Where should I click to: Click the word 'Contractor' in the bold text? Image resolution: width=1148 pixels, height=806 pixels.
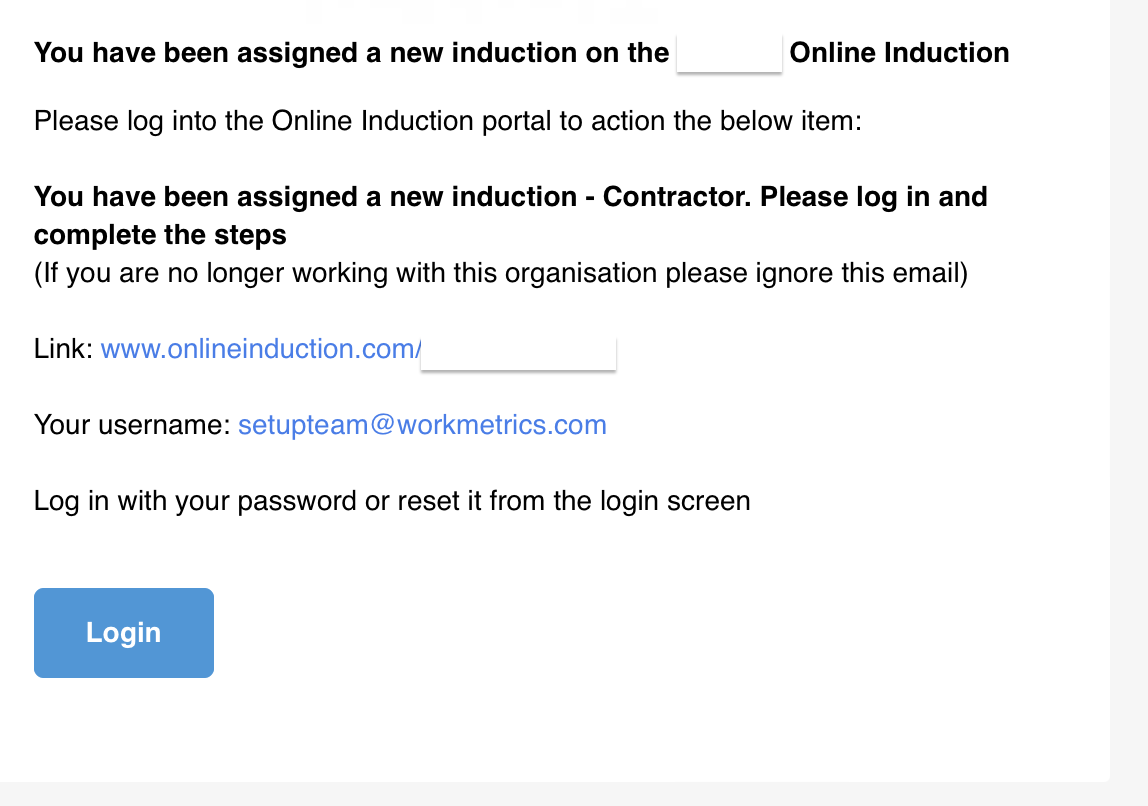(x=677, y=197)
